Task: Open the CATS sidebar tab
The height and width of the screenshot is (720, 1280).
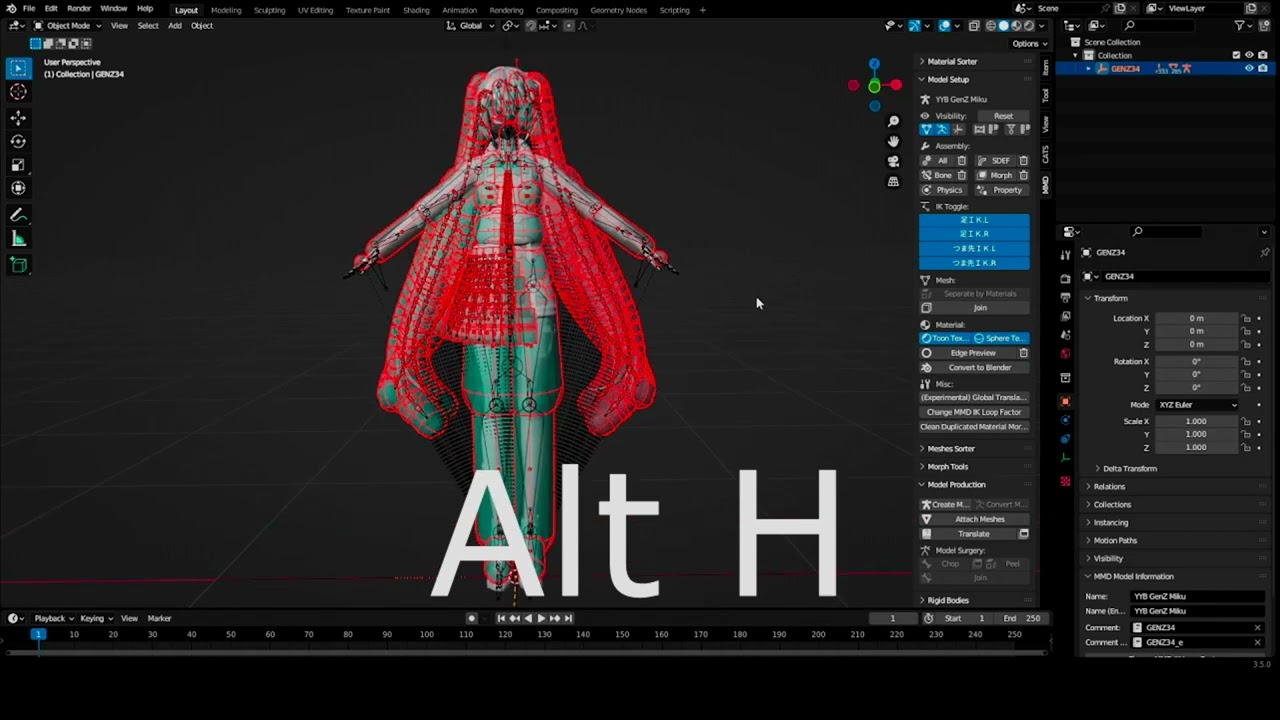Action: pyautogui.click(x=1046, y=154)
